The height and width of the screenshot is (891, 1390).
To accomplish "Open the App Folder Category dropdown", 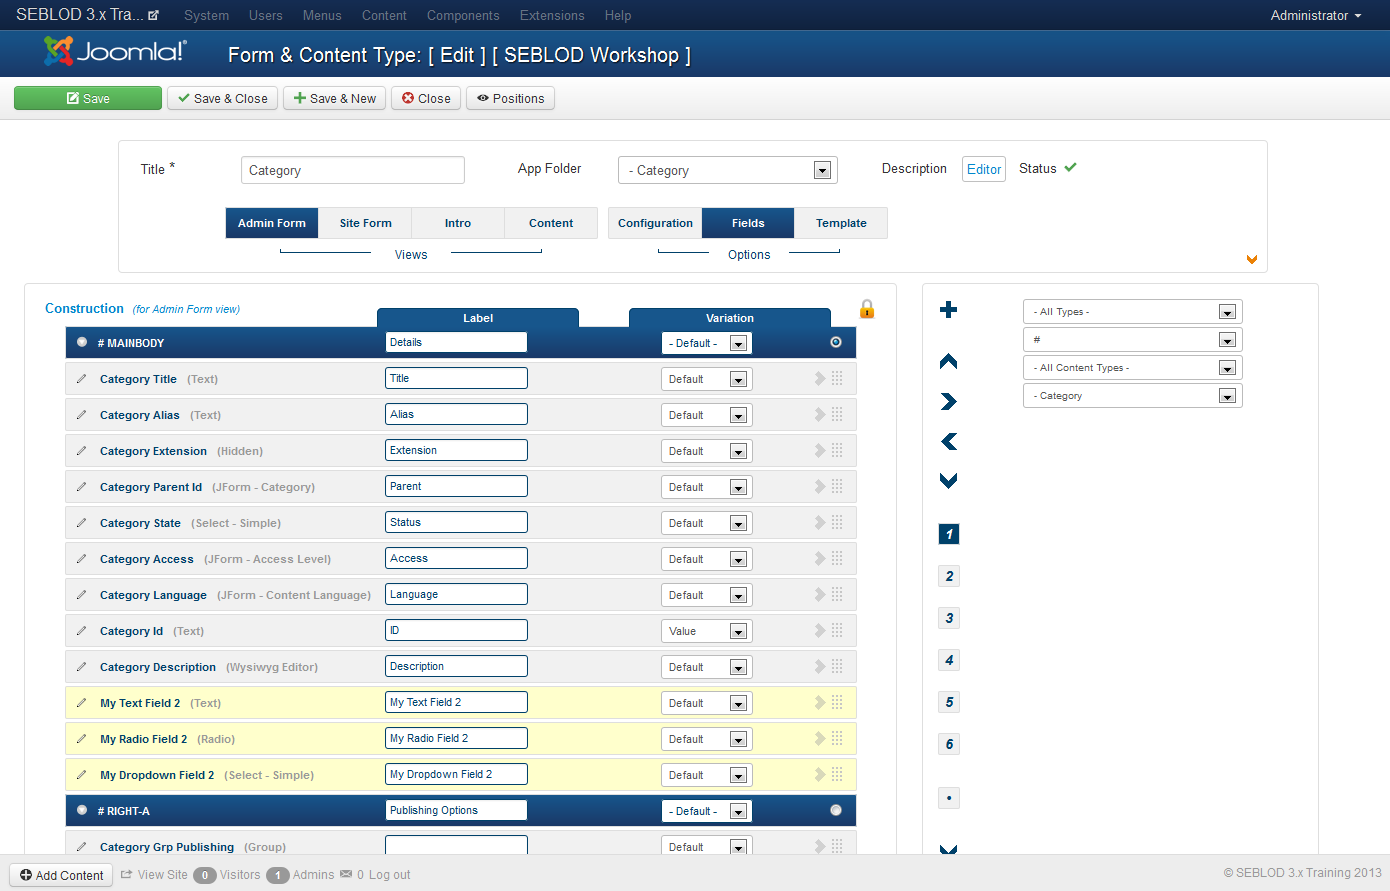I will [728, 170].
